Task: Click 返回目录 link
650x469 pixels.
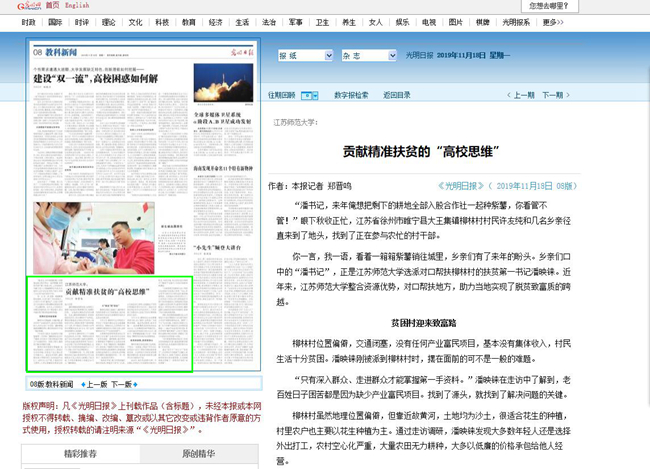Action: click(x=397, y=95)
